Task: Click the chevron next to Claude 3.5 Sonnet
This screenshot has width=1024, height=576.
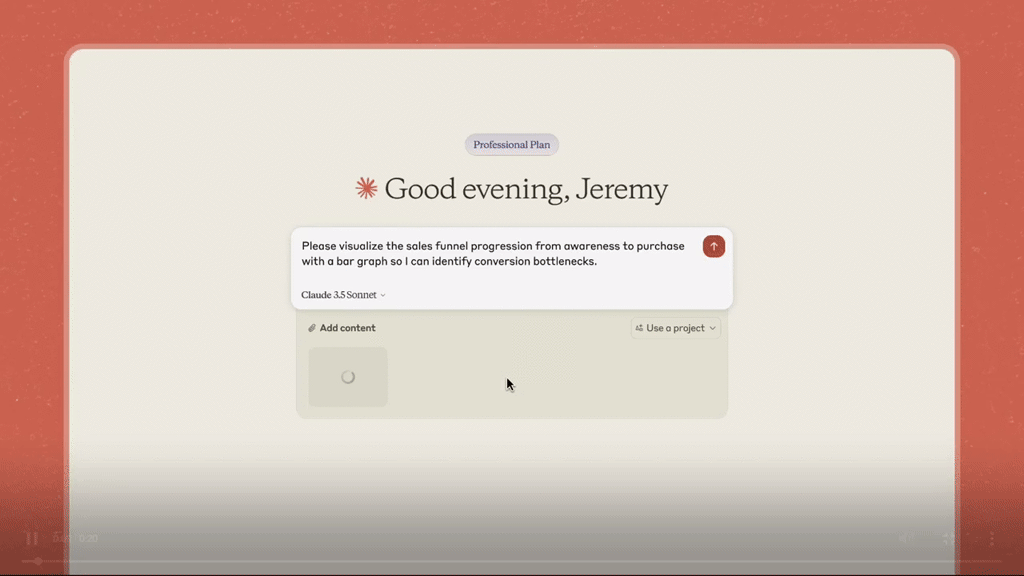Action: point(383,295)
